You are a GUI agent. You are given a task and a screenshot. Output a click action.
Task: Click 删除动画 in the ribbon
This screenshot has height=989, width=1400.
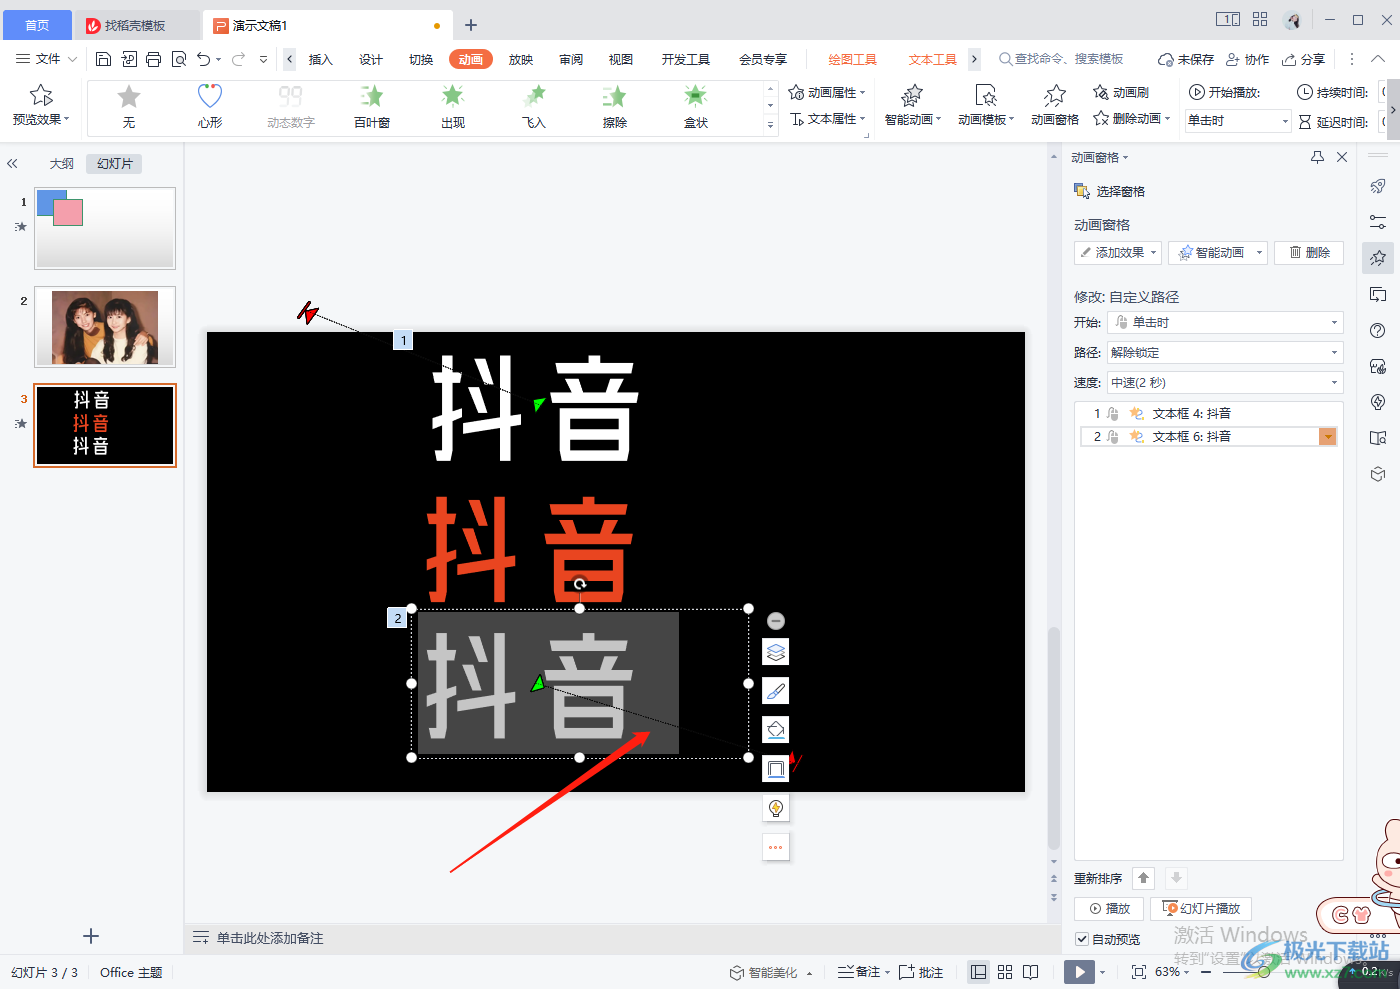pyautogui.click(x=1131, y=119)
